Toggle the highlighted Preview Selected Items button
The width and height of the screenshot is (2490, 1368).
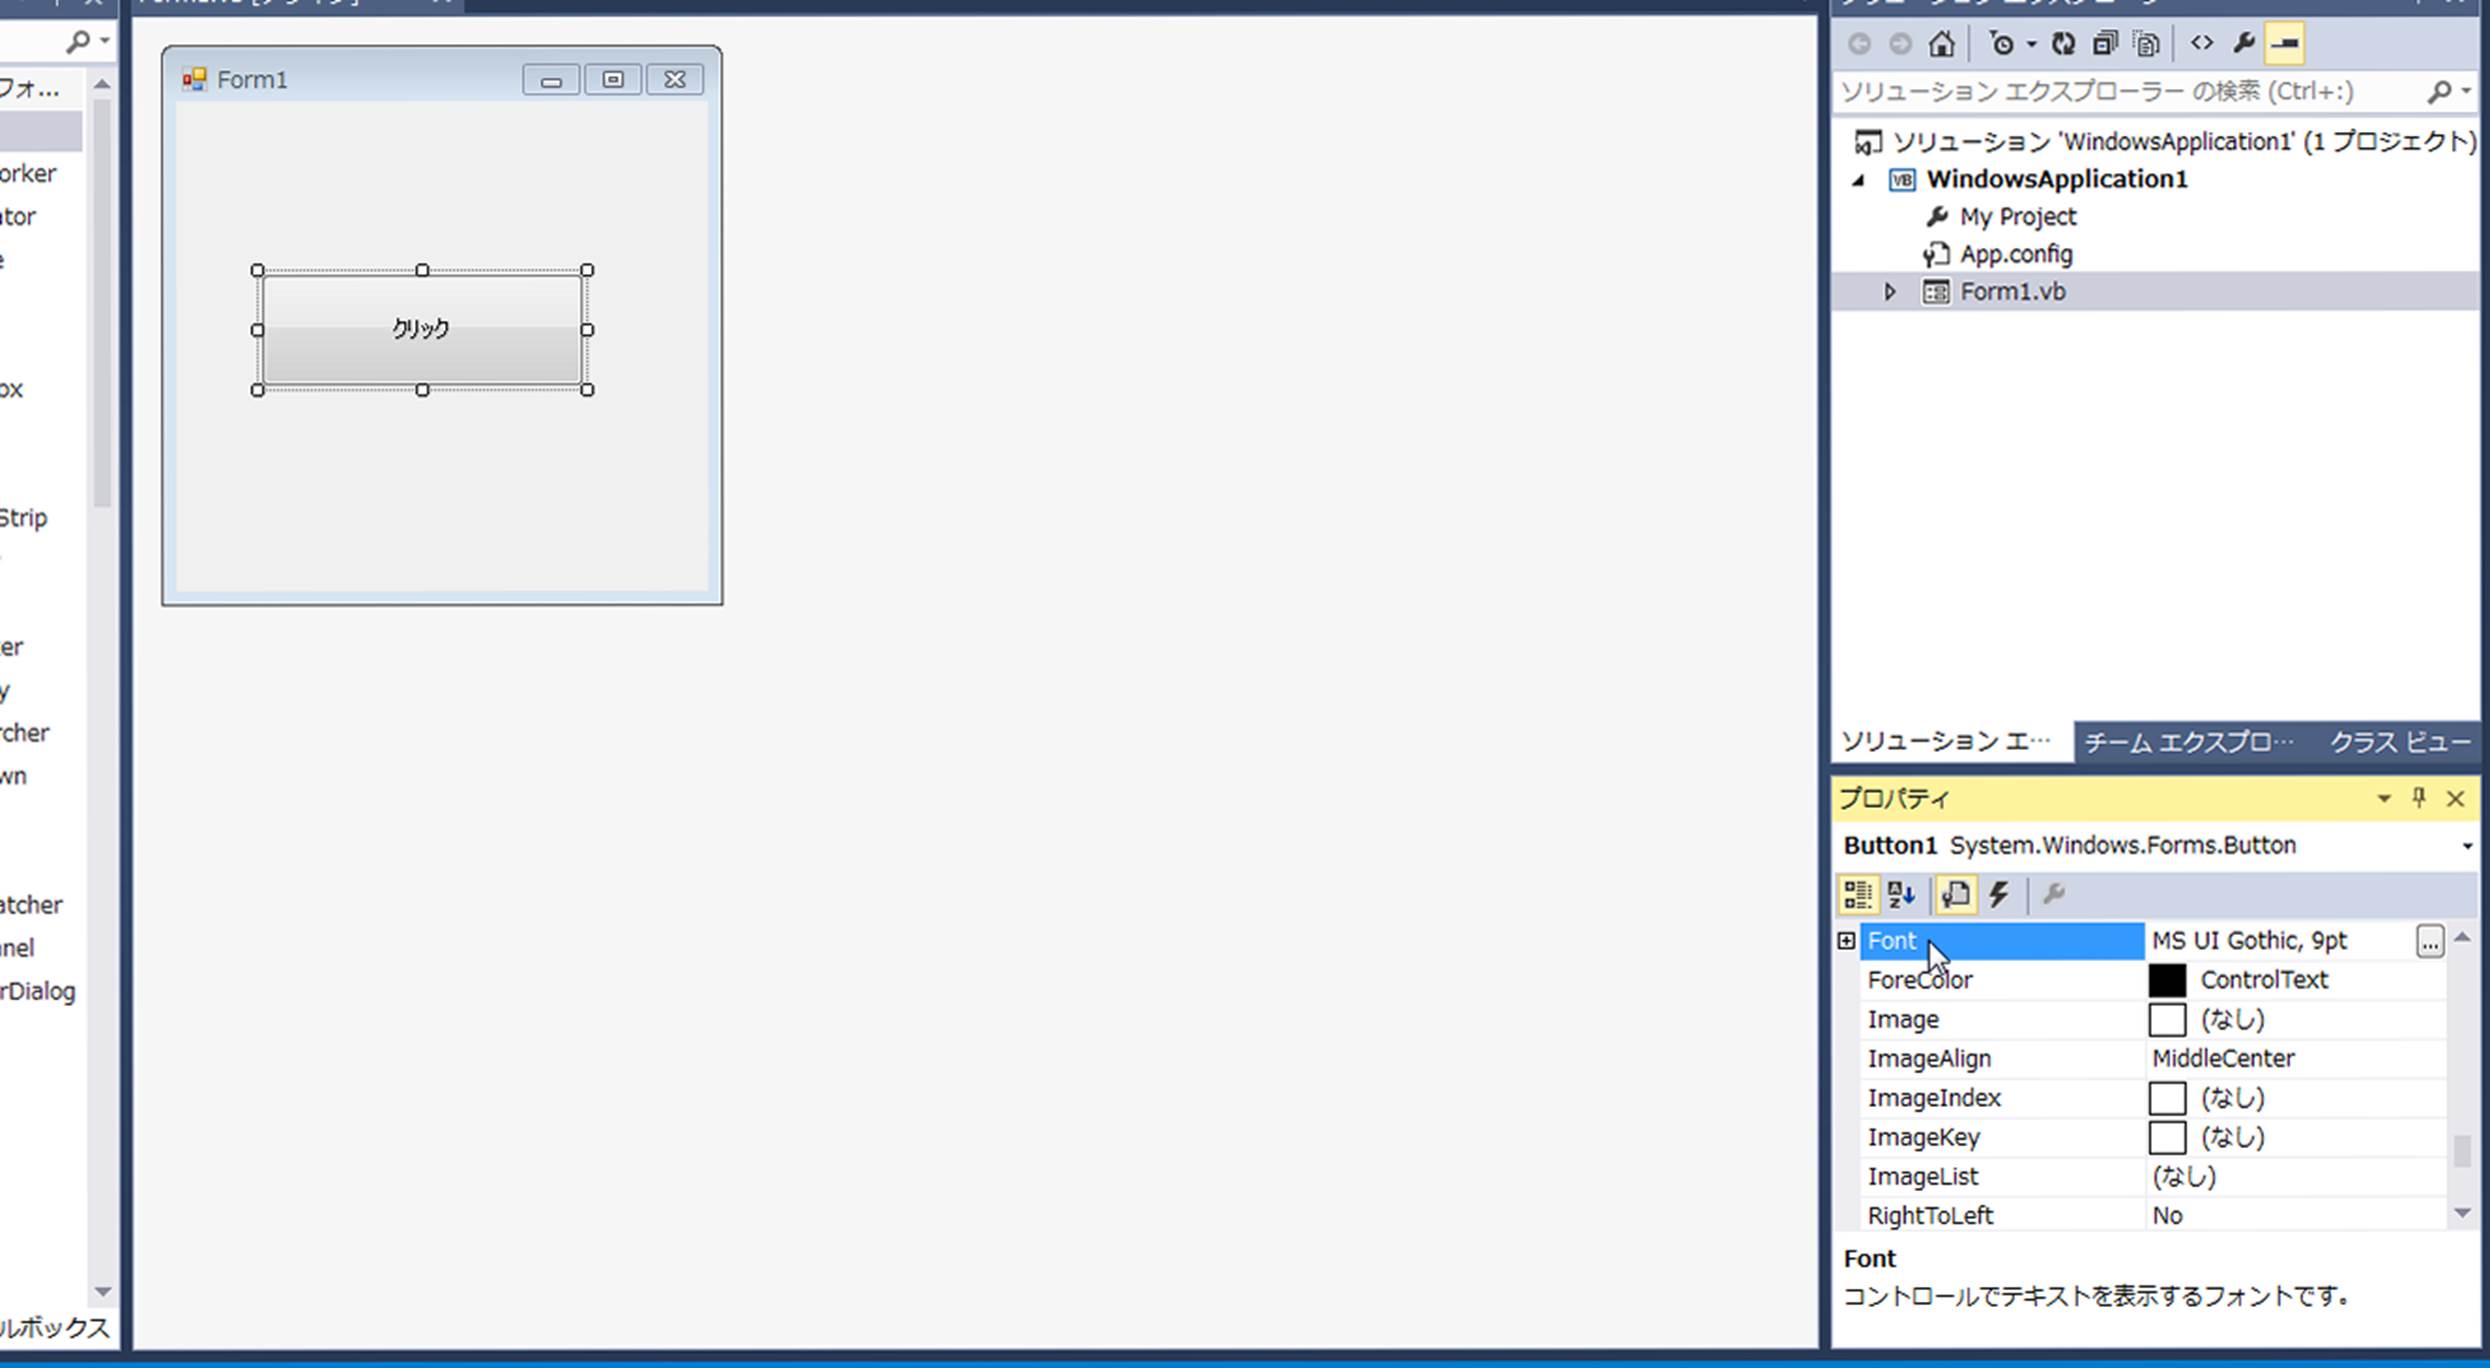click(x=2285, y=44)
